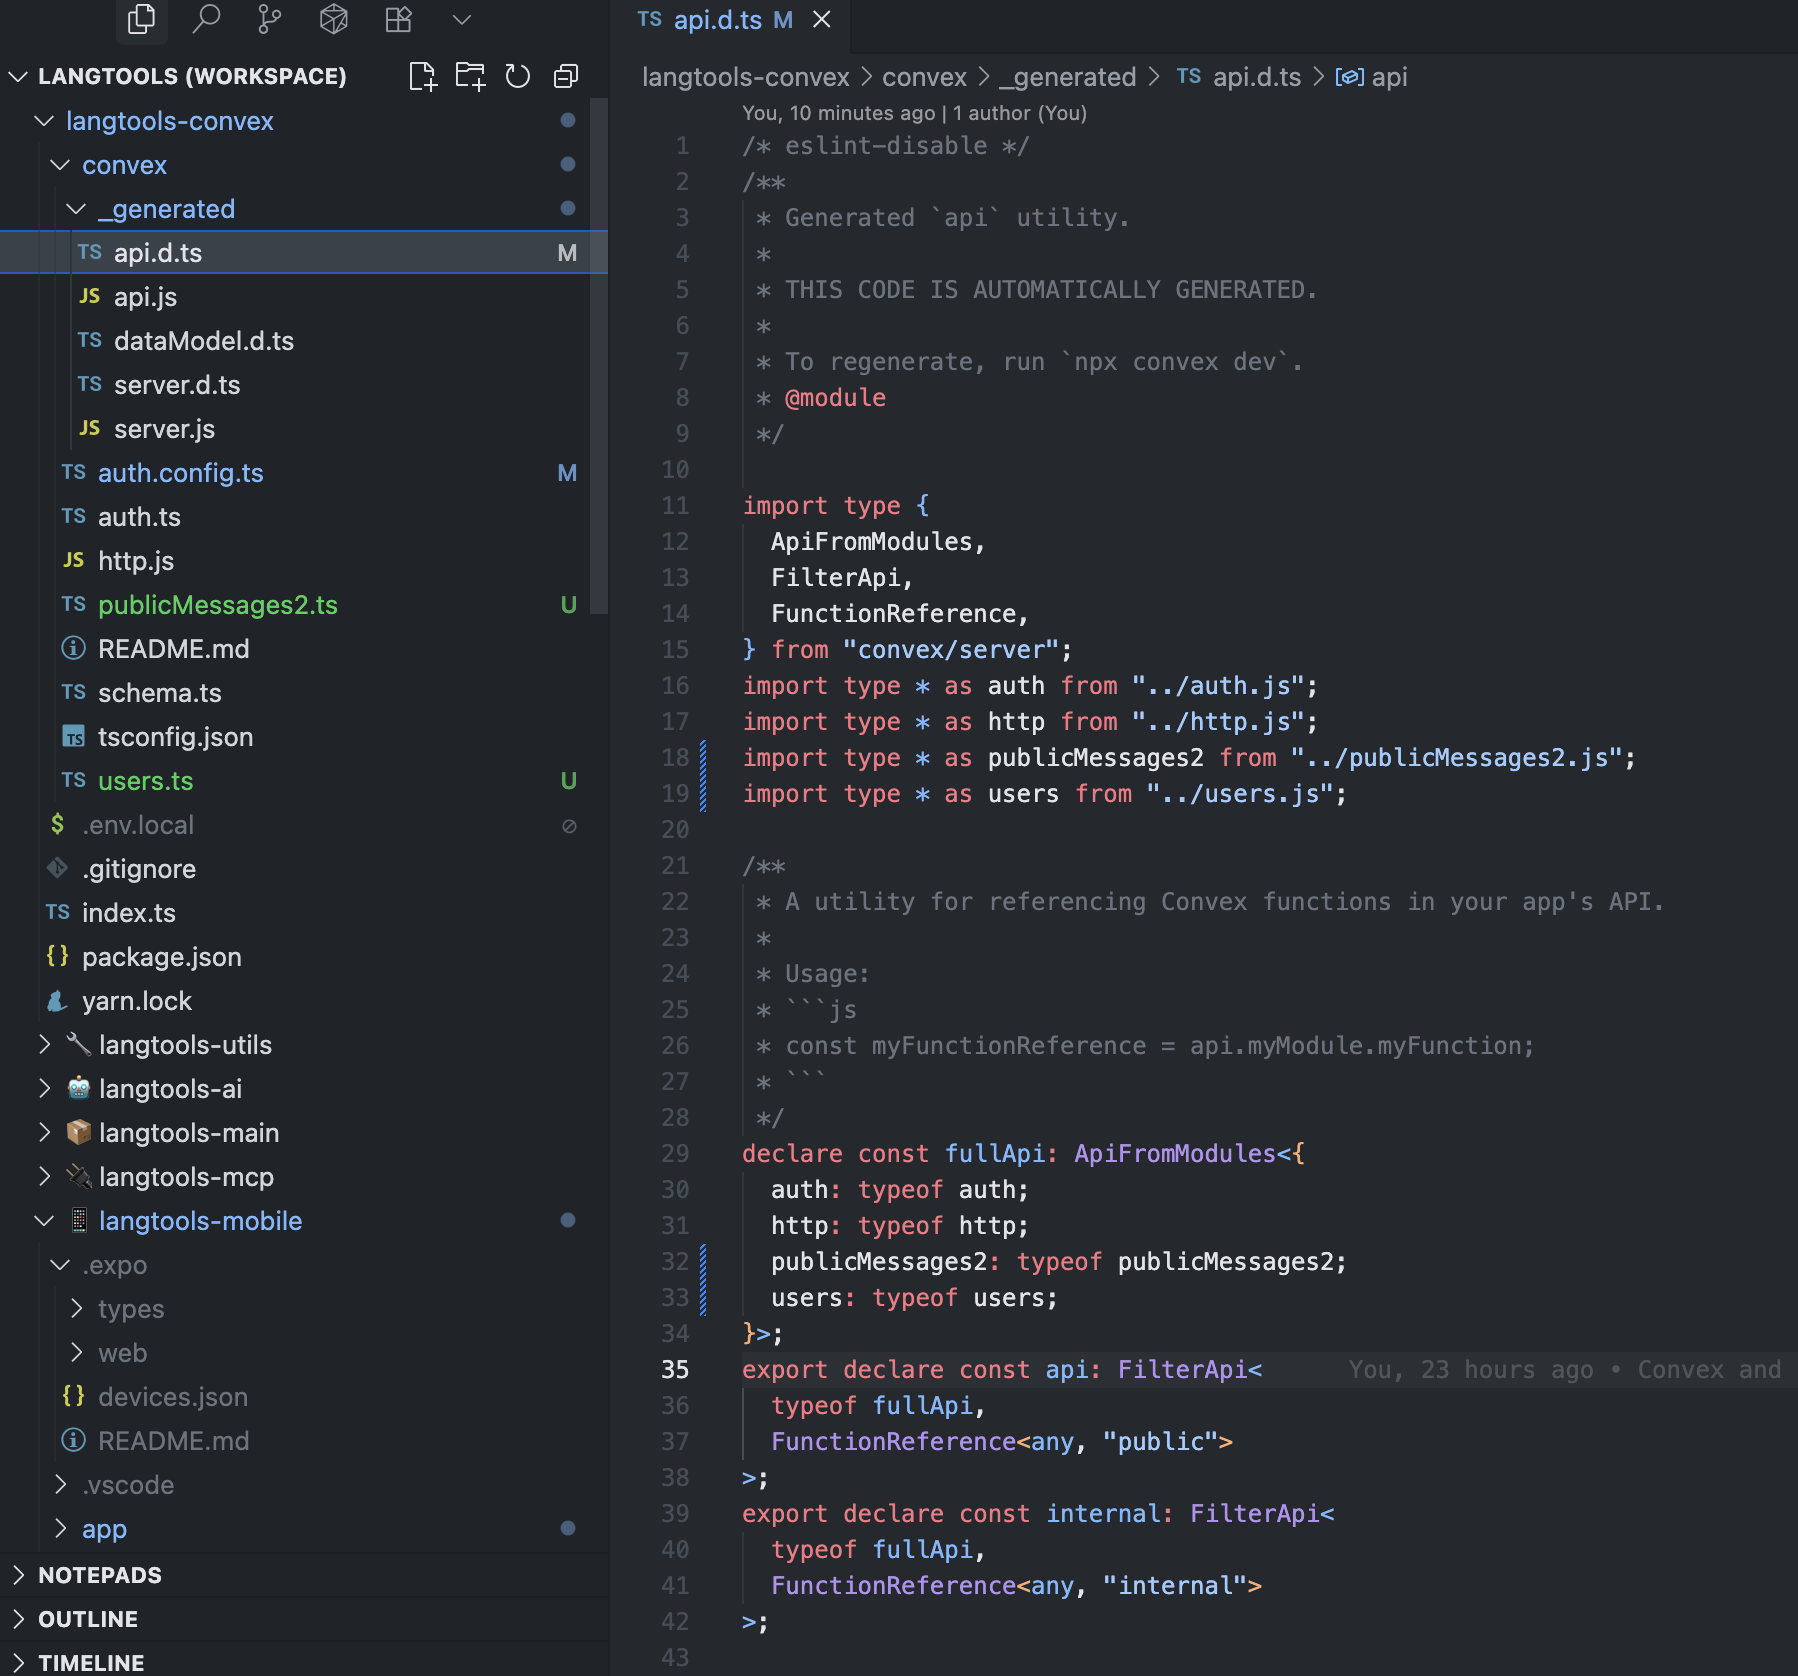Open the Search view icon

[x=206, y=19]
